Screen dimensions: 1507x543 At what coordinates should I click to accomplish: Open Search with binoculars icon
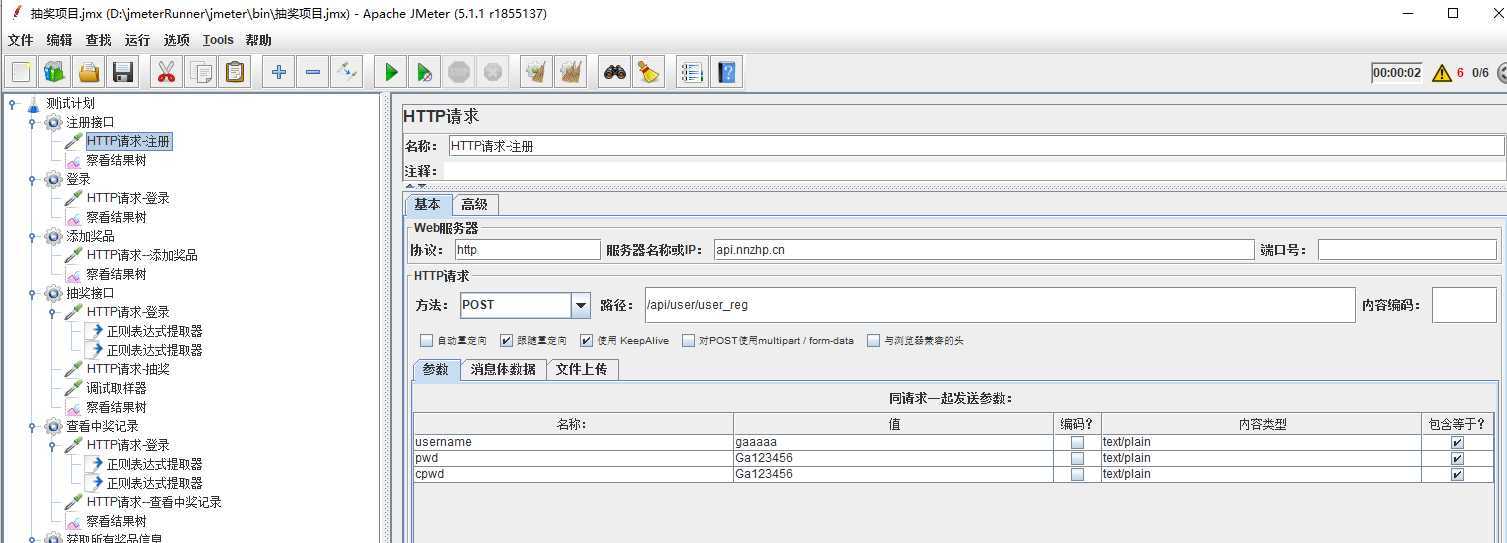pyautogui.click(x=615, y=72)
